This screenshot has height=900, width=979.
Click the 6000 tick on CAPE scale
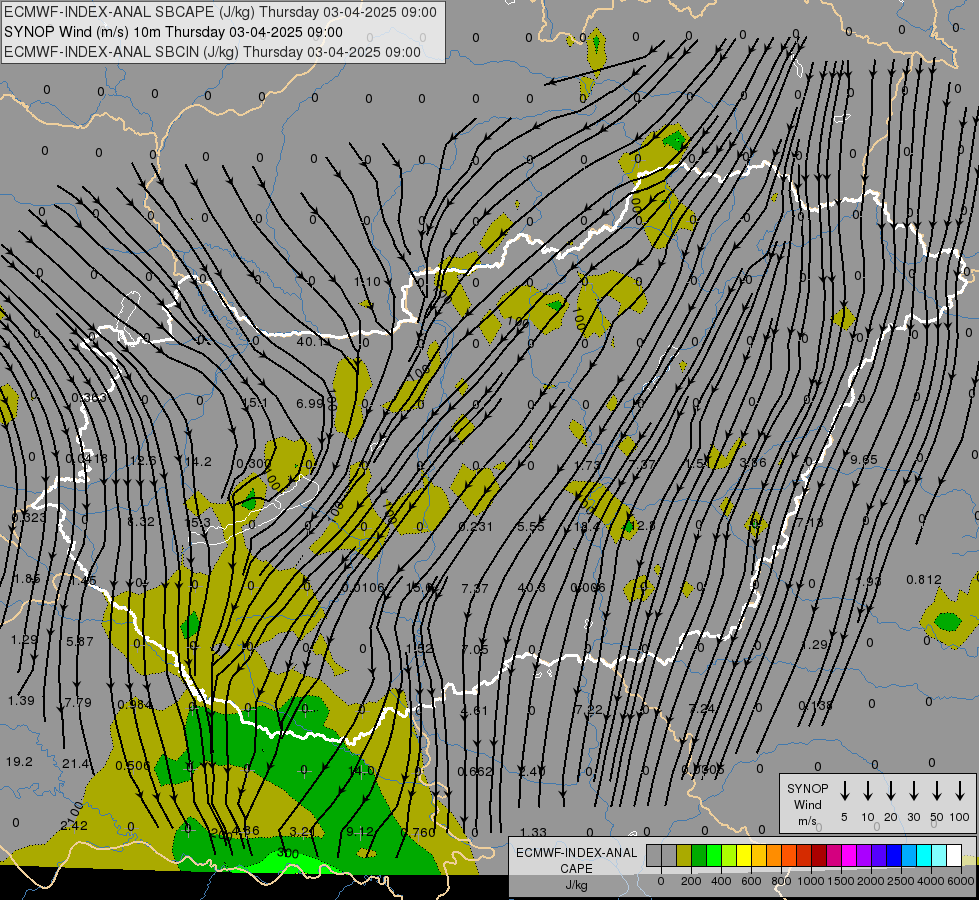pos(961,881)
